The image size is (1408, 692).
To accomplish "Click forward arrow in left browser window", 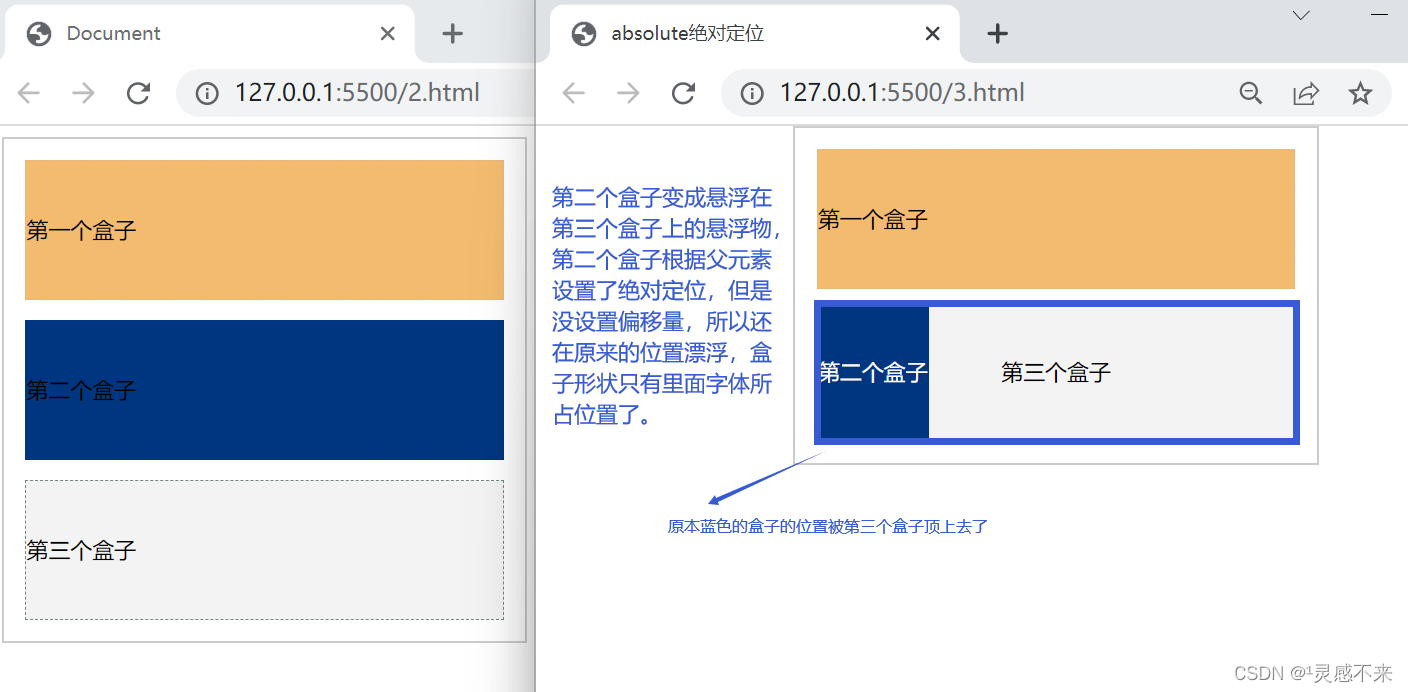I will coord(83,93).
